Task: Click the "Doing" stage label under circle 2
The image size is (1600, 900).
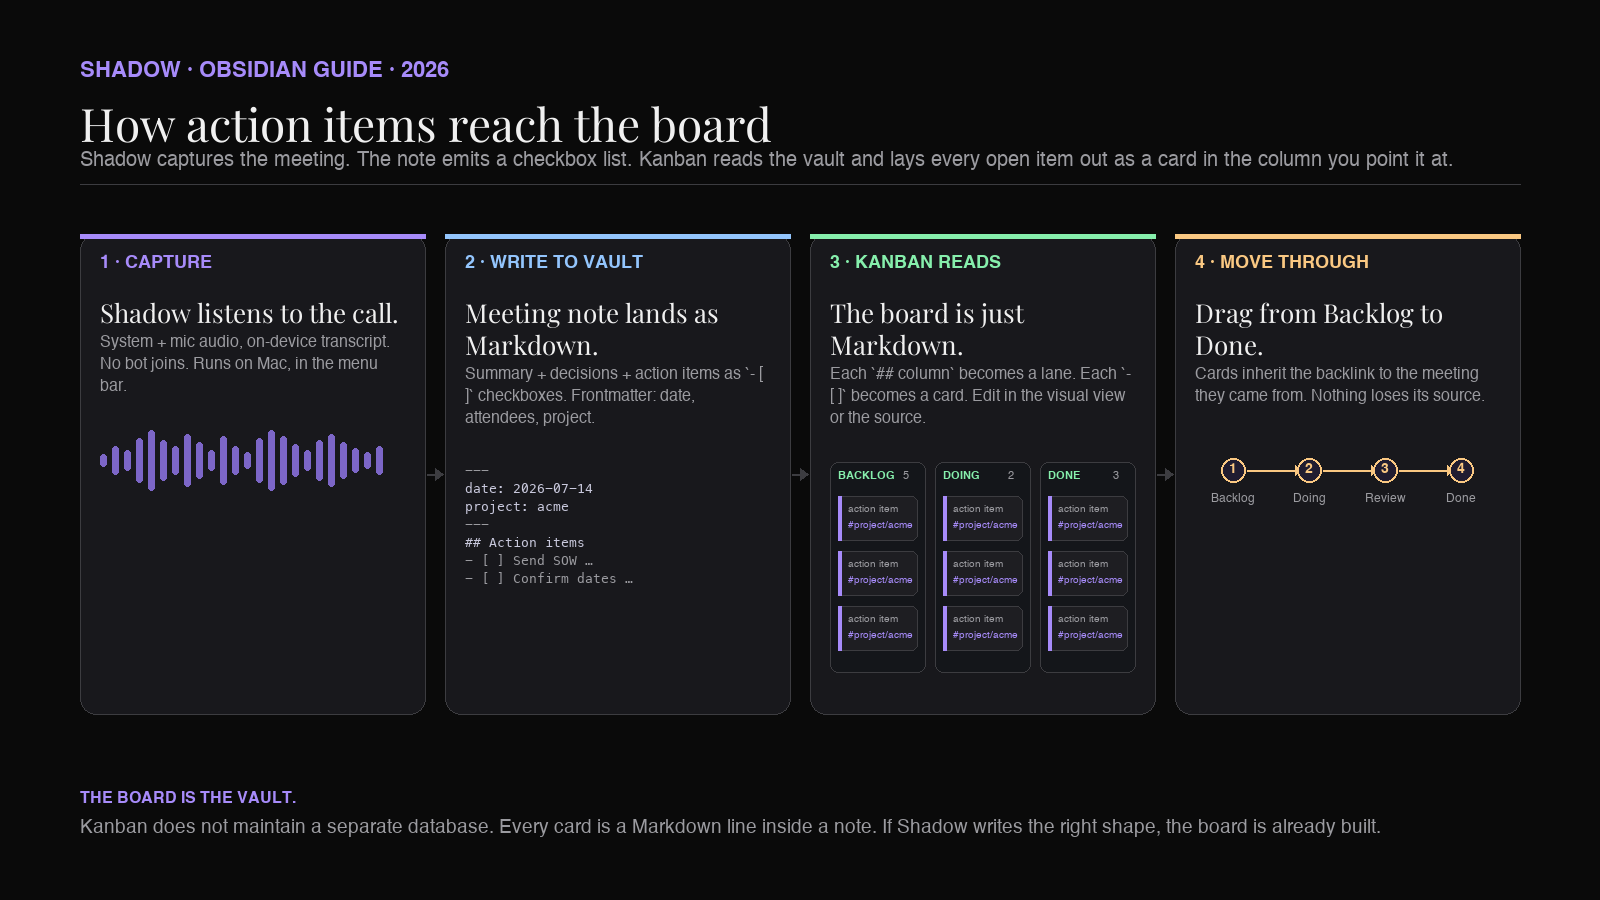Action: click(1309, 498)
